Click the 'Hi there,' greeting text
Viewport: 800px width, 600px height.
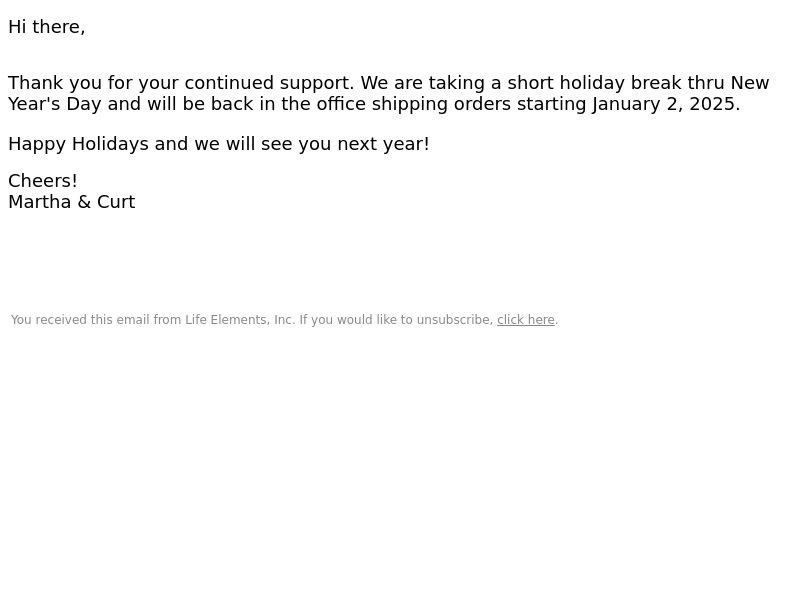[x=46, y=27]
